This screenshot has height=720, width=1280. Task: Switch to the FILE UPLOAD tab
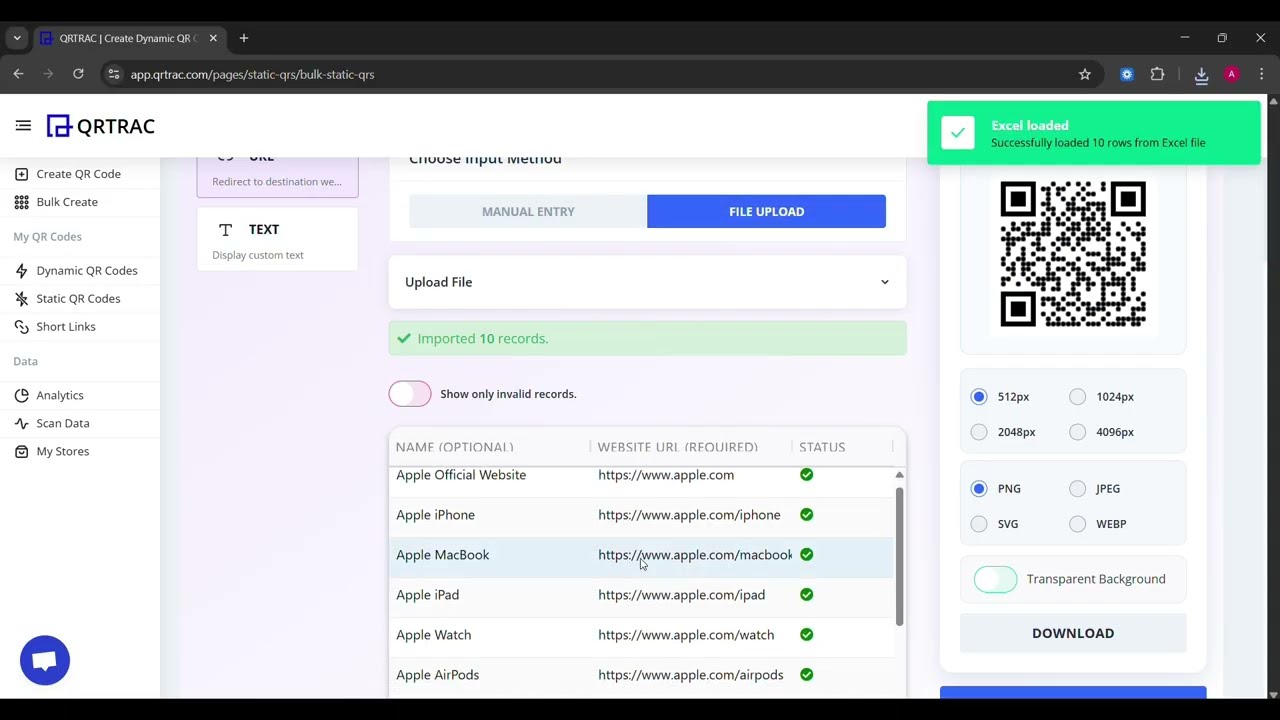pos(766,211)
